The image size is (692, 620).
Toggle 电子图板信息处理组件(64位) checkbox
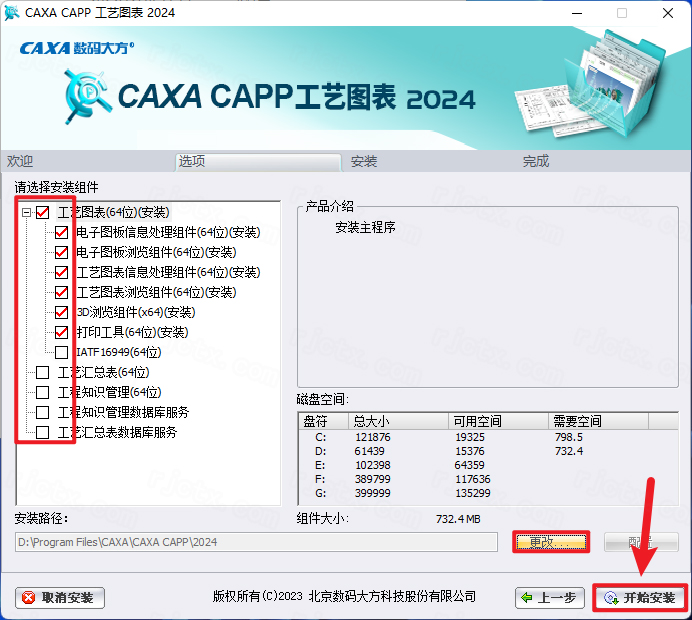tap(62, 232)
